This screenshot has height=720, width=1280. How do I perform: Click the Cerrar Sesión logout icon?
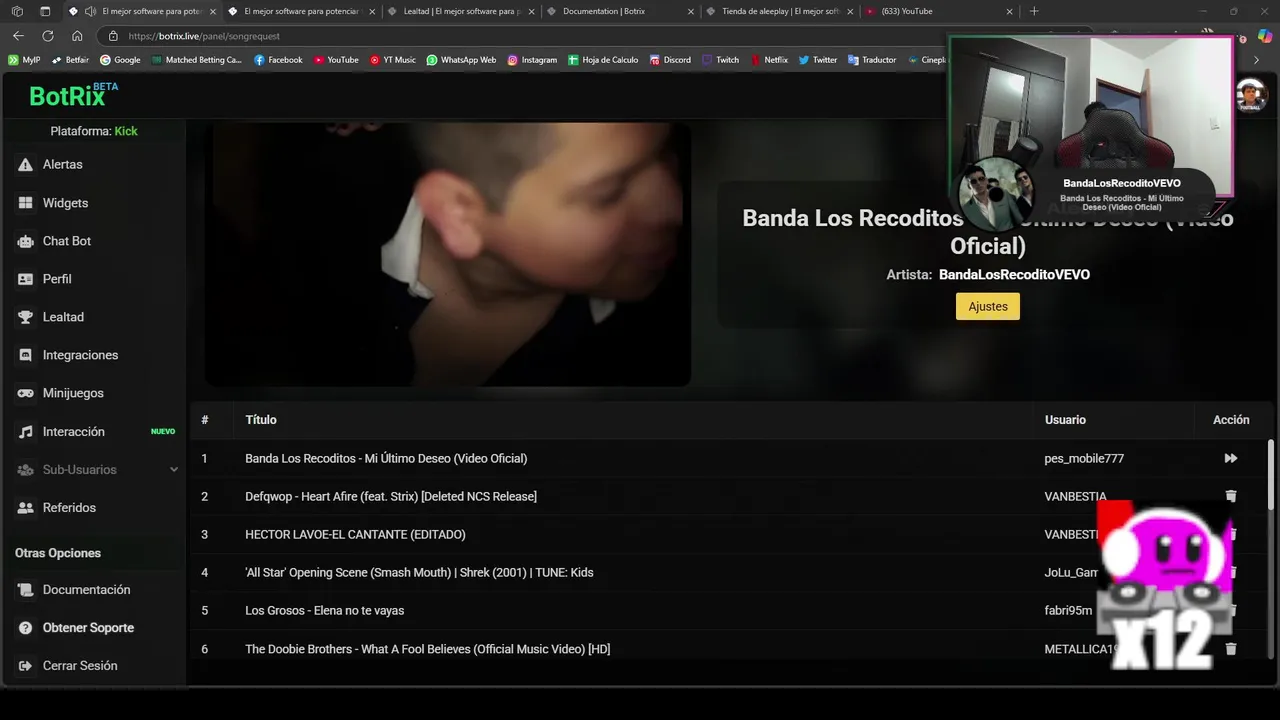click(25, 666)
